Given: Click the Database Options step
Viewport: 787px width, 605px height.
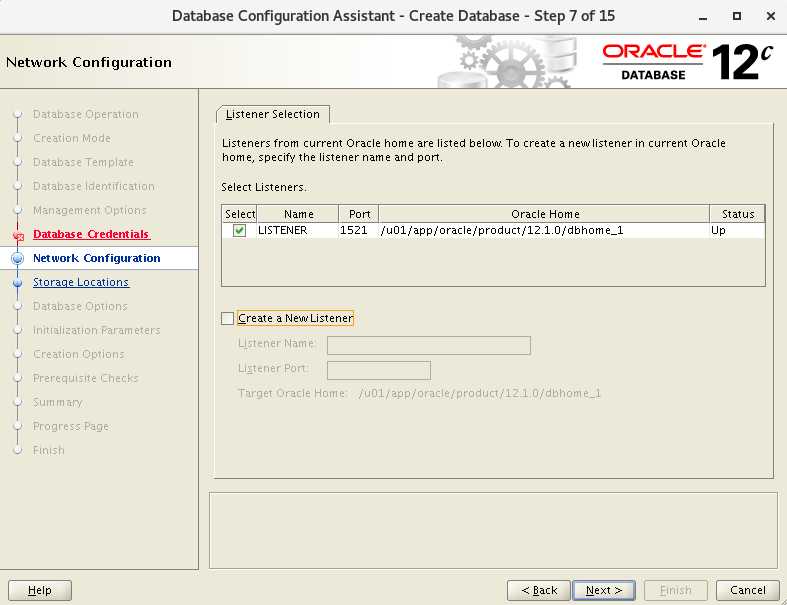Looking at the screenshot, I should click(x=80, y=306).
